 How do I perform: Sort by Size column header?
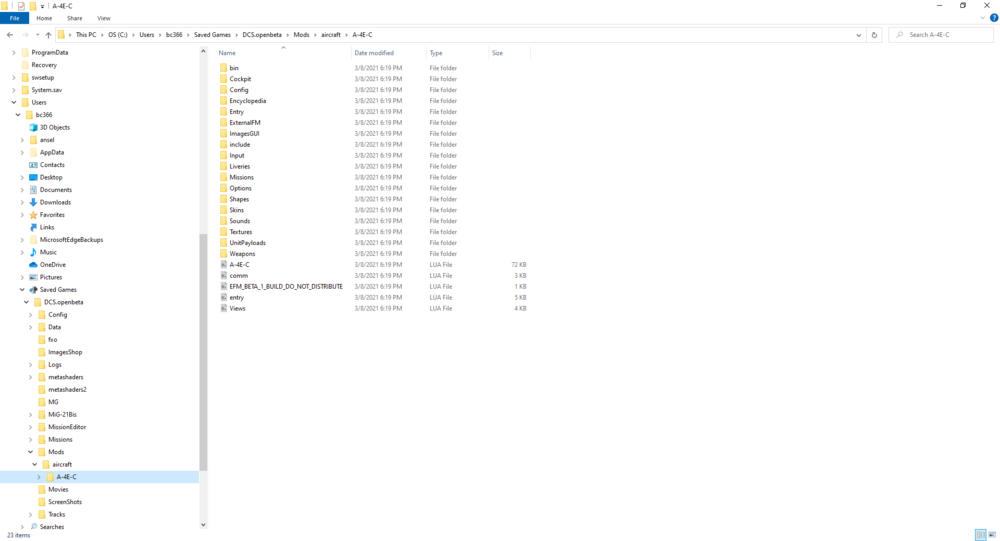click(x=509, y=53)
